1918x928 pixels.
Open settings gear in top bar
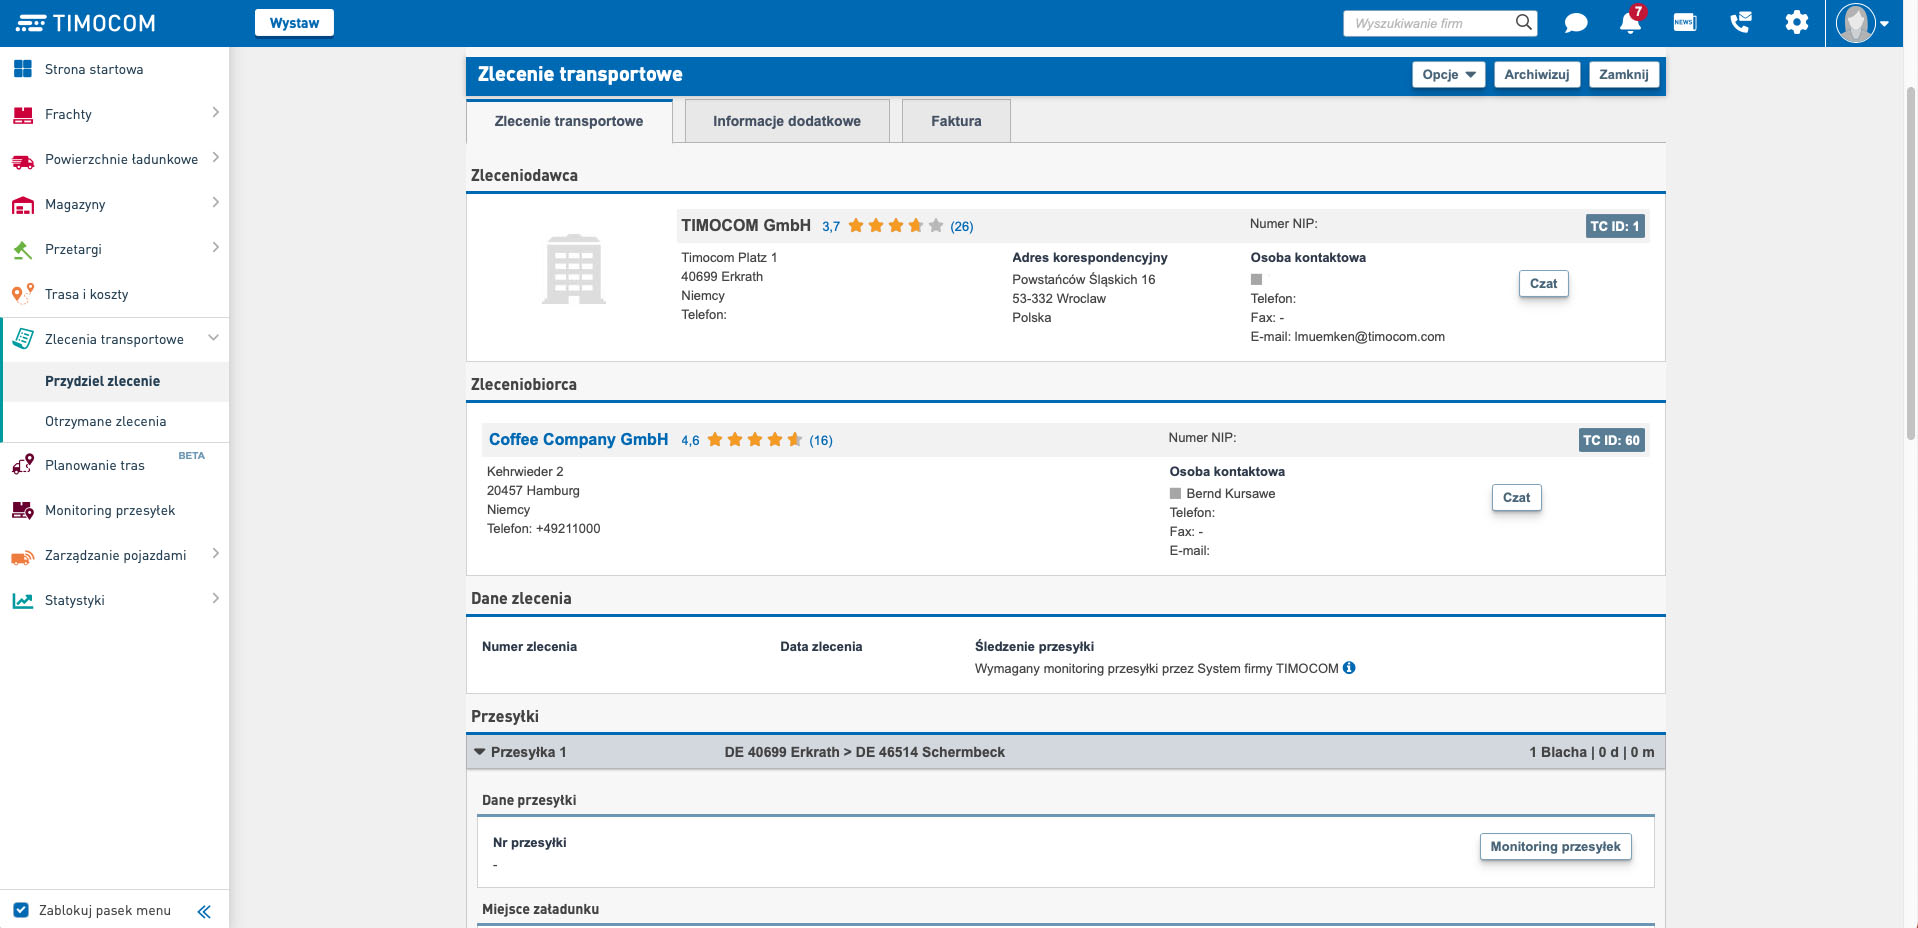1796,23
